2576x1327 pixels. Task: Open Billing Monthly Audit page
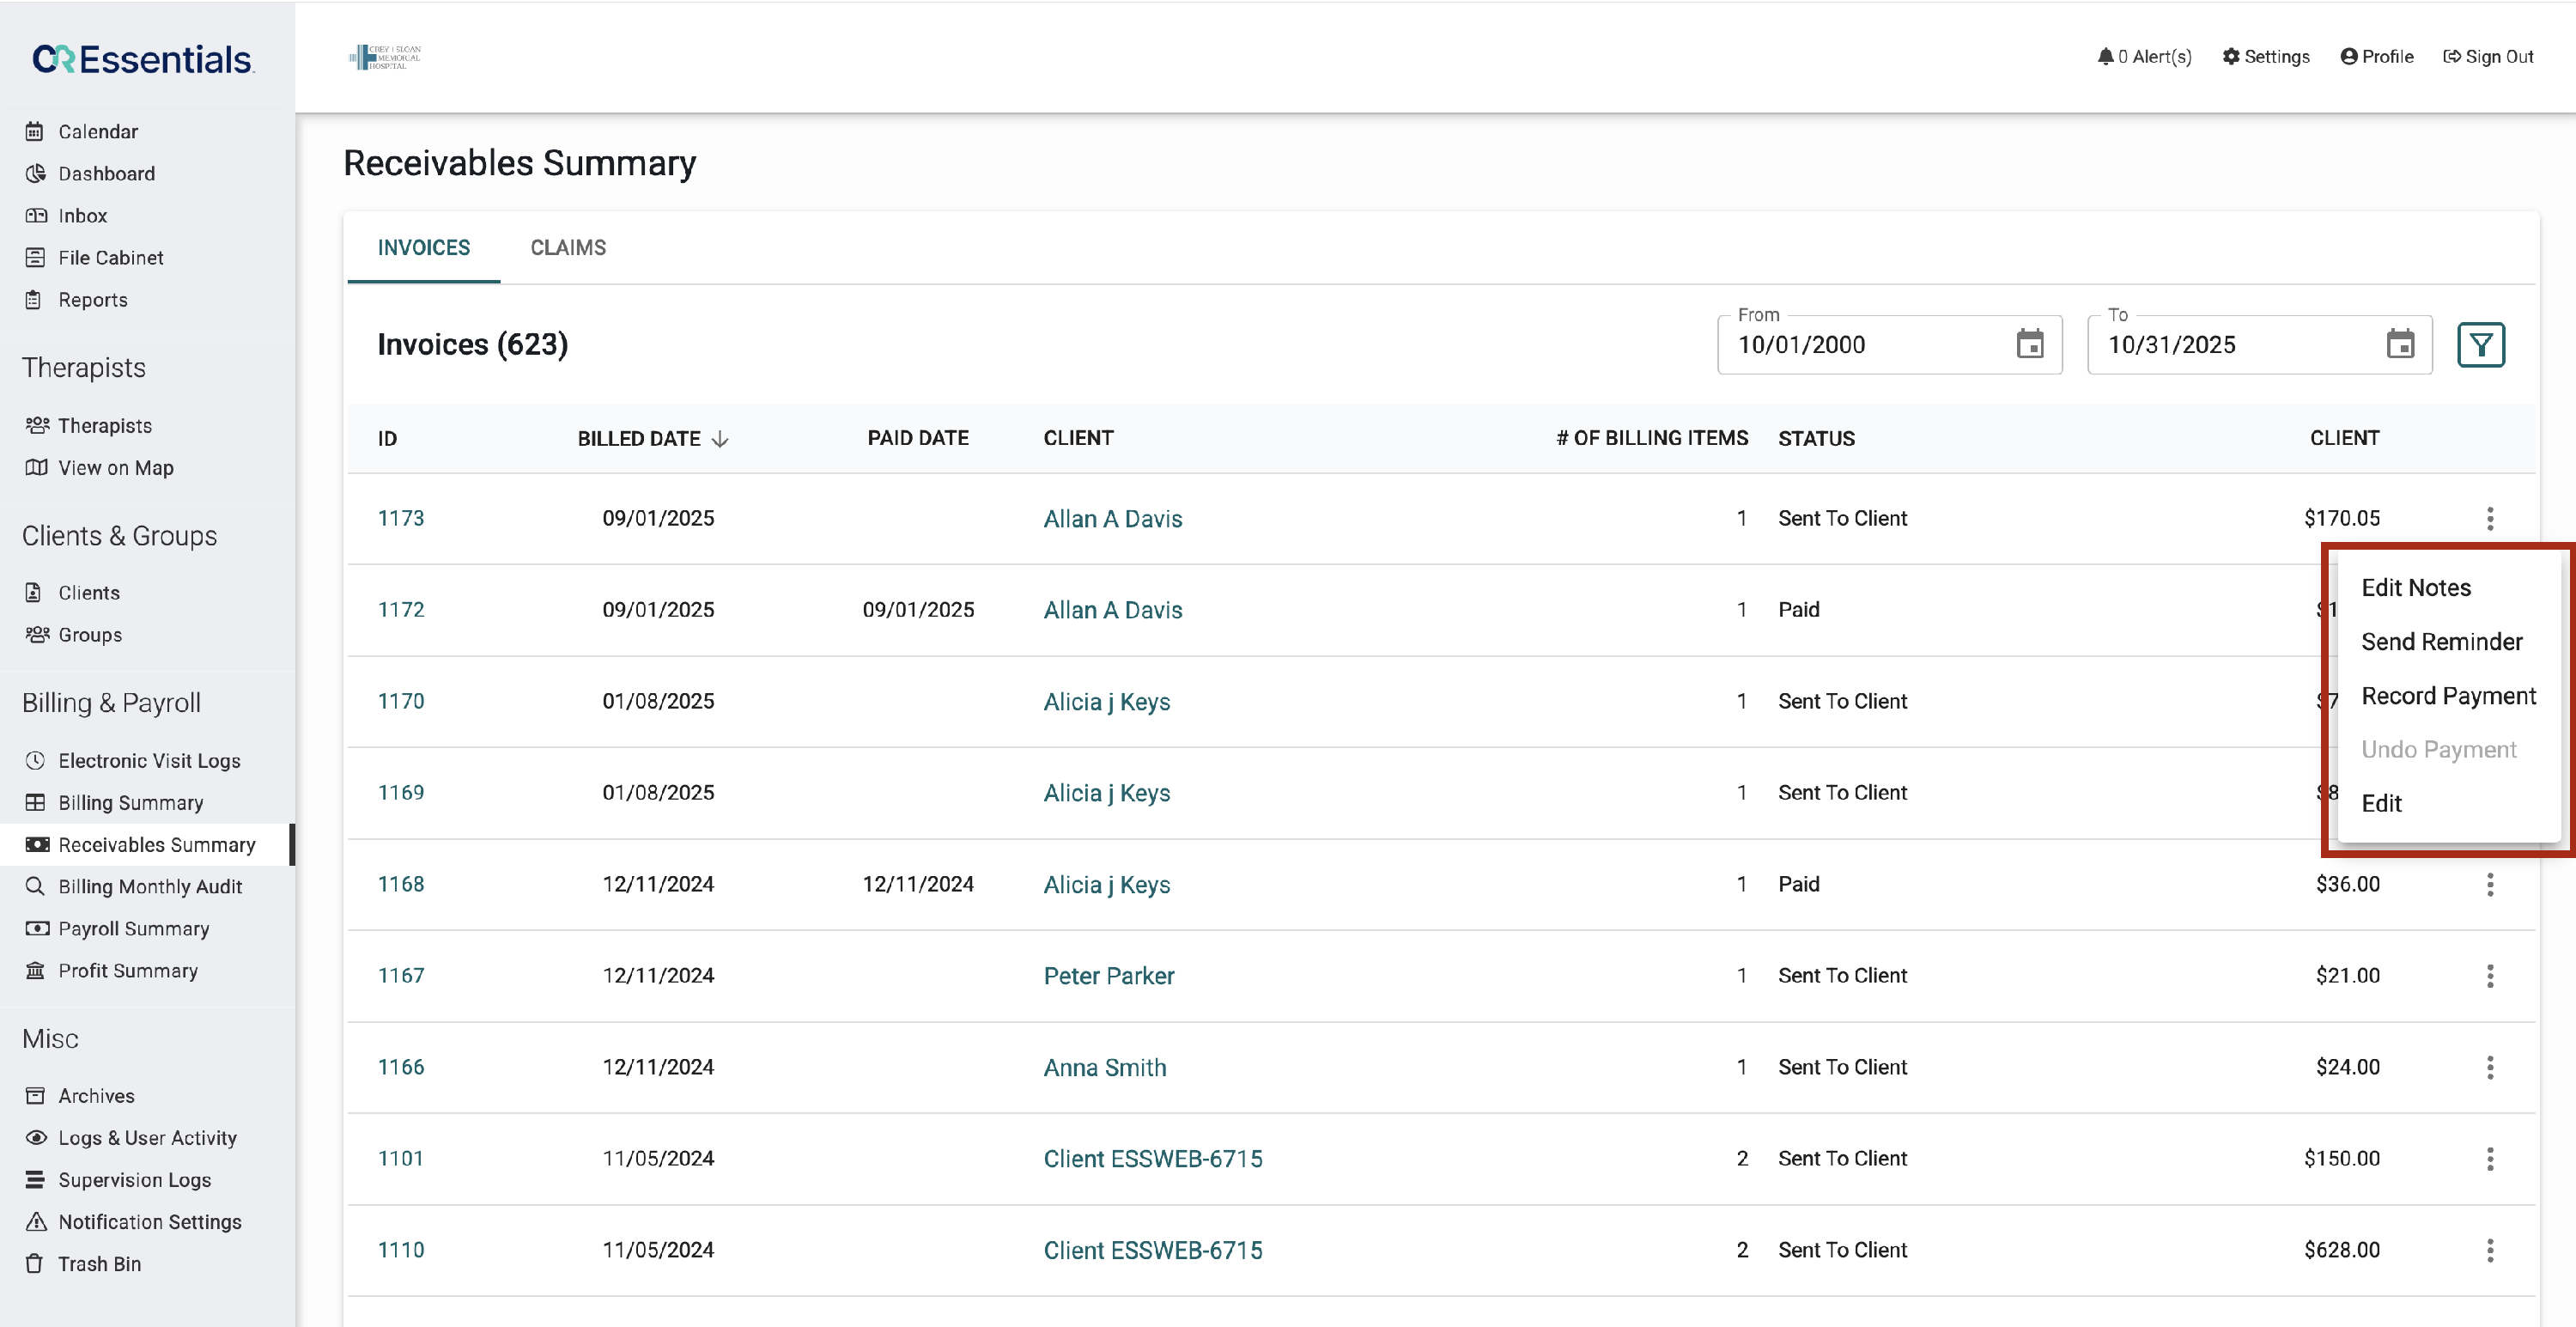[x=150, y=887]
